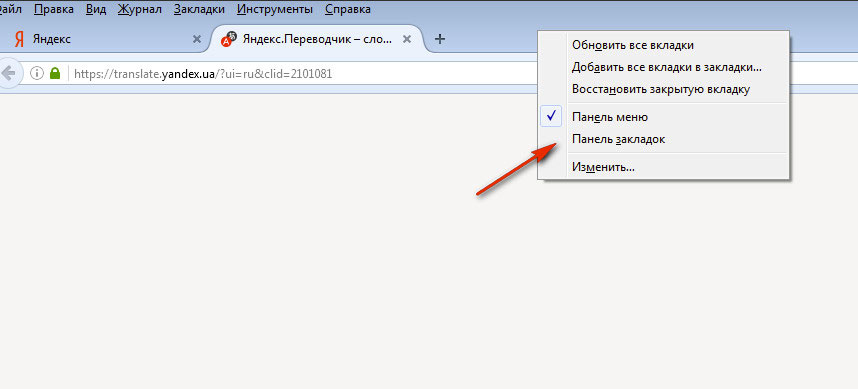
Task: Switch to the Яндекс.Переводчик tab
Action: point(316,39)
